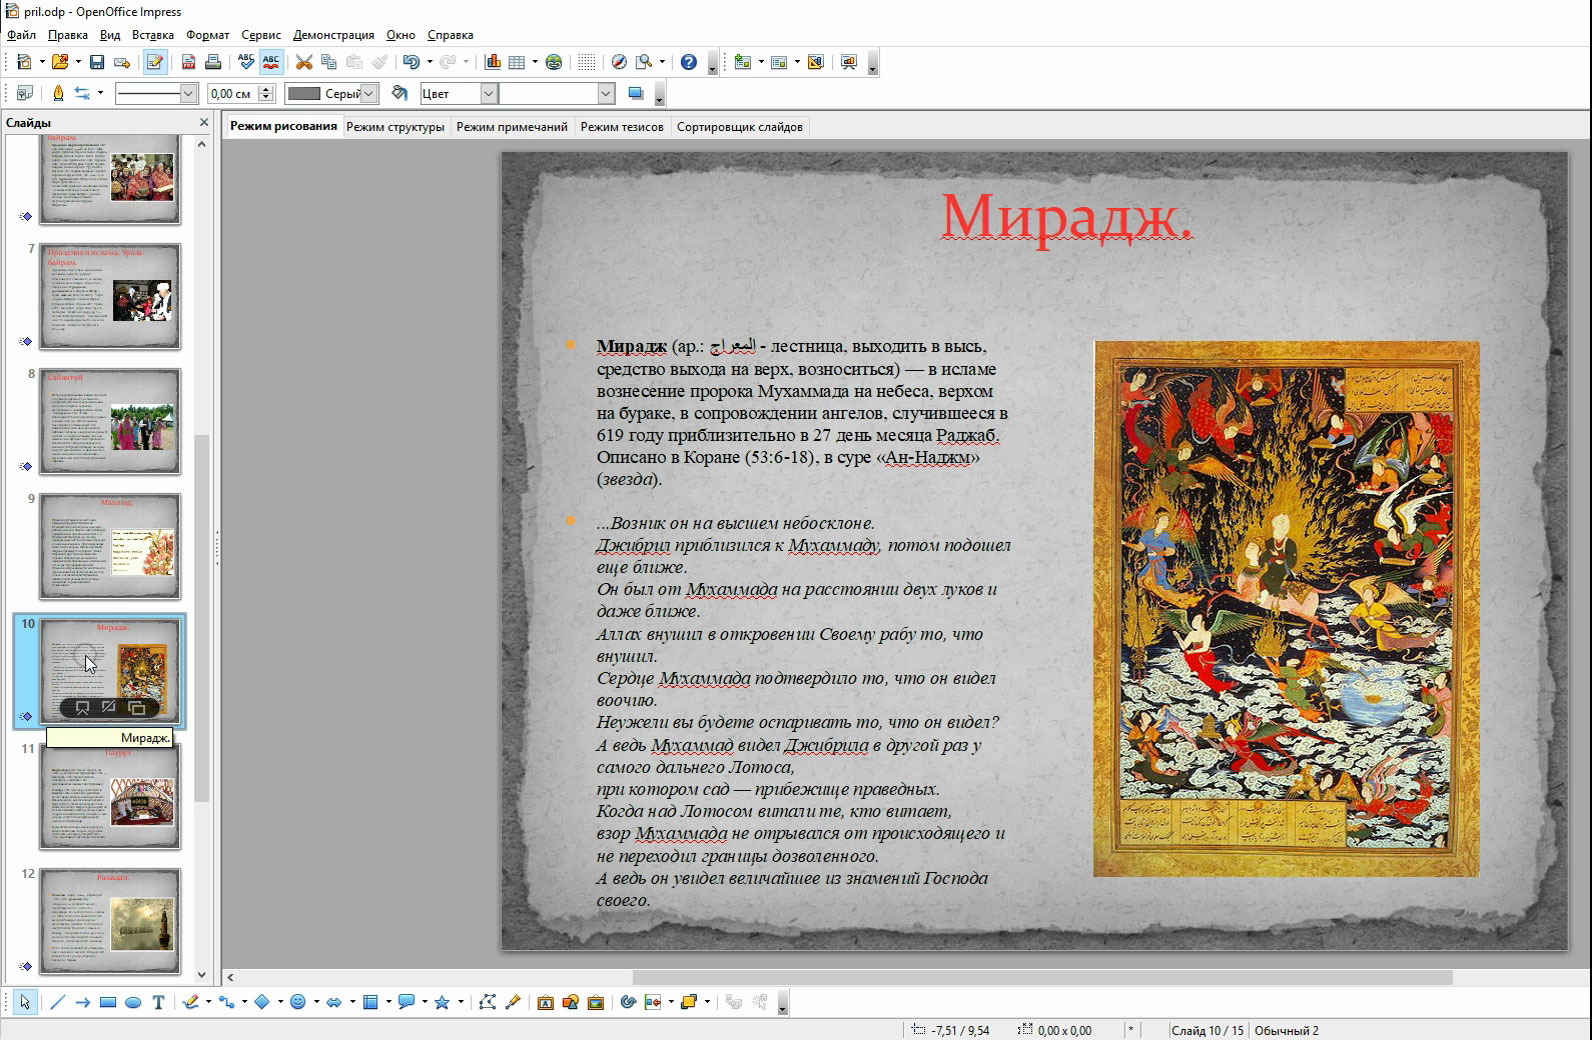Toggle Glue Points mode icon
Image resolution: width=1592 pixels, height=1040 pixels.
tap(513, 1002)
